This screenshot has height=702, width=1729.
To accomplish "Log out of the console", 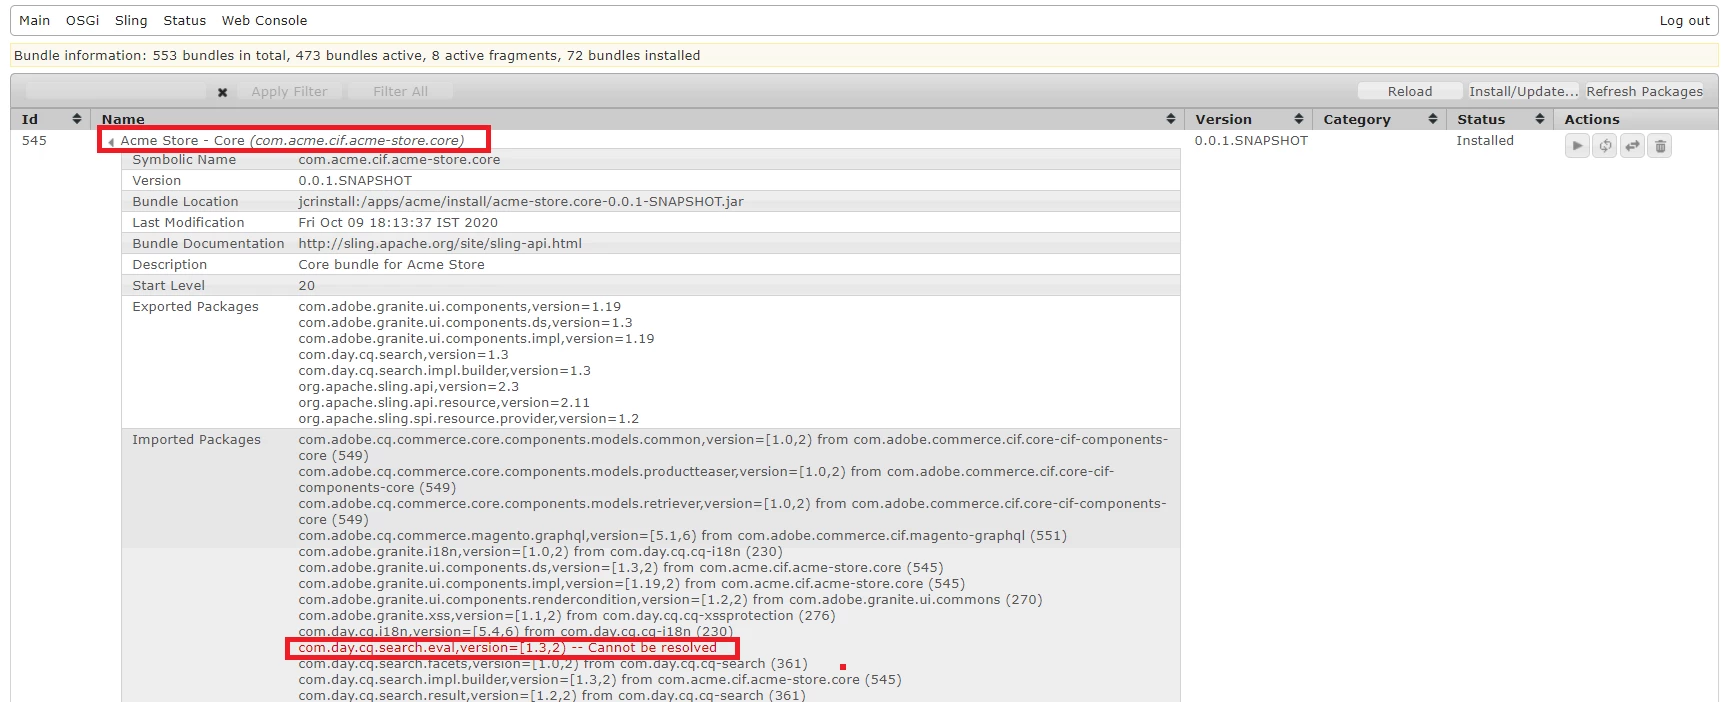I will [1684, 20].
